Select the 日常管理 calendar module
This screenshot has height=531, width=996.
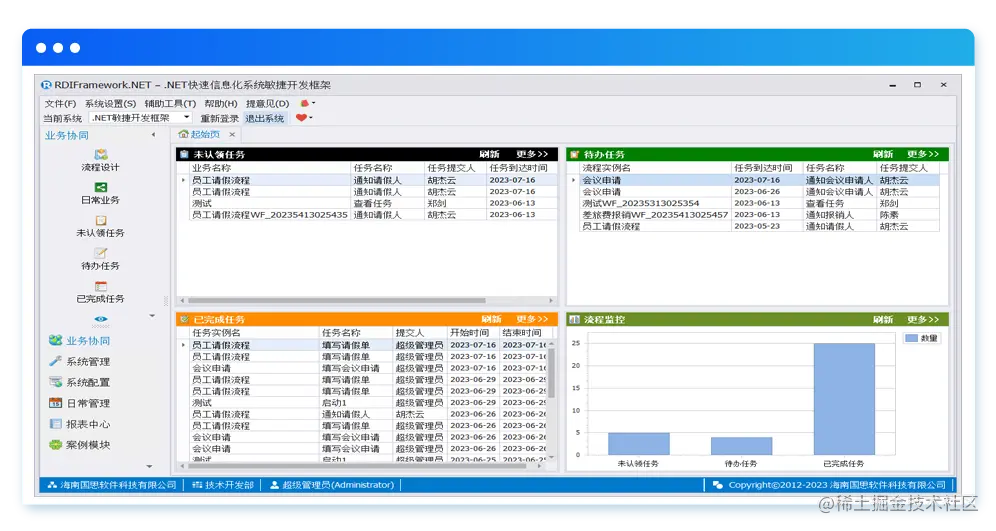pyautogui.click(x=79, y=403)
